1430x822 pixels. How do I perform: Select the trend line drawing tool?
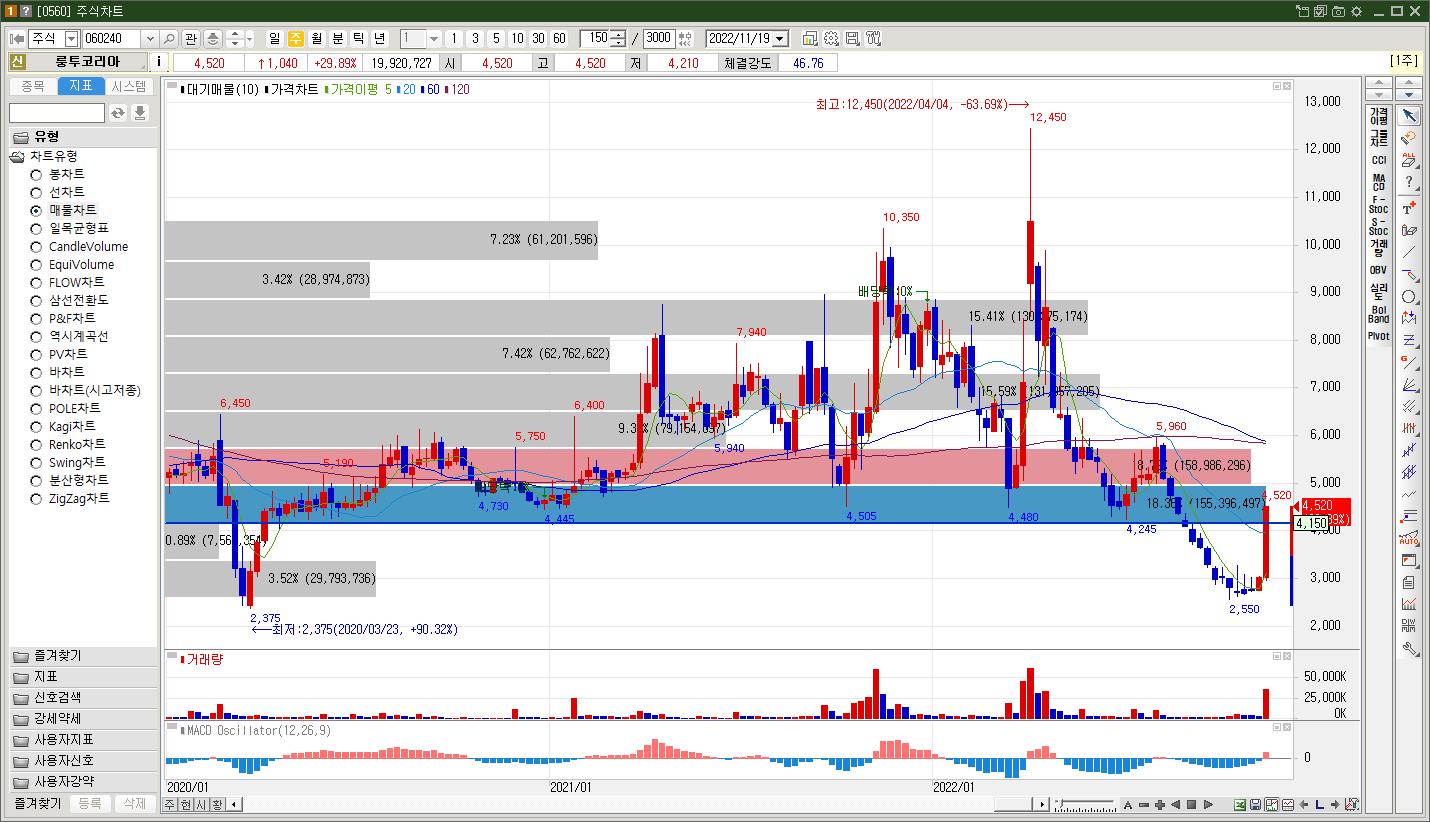[1409, 252]
